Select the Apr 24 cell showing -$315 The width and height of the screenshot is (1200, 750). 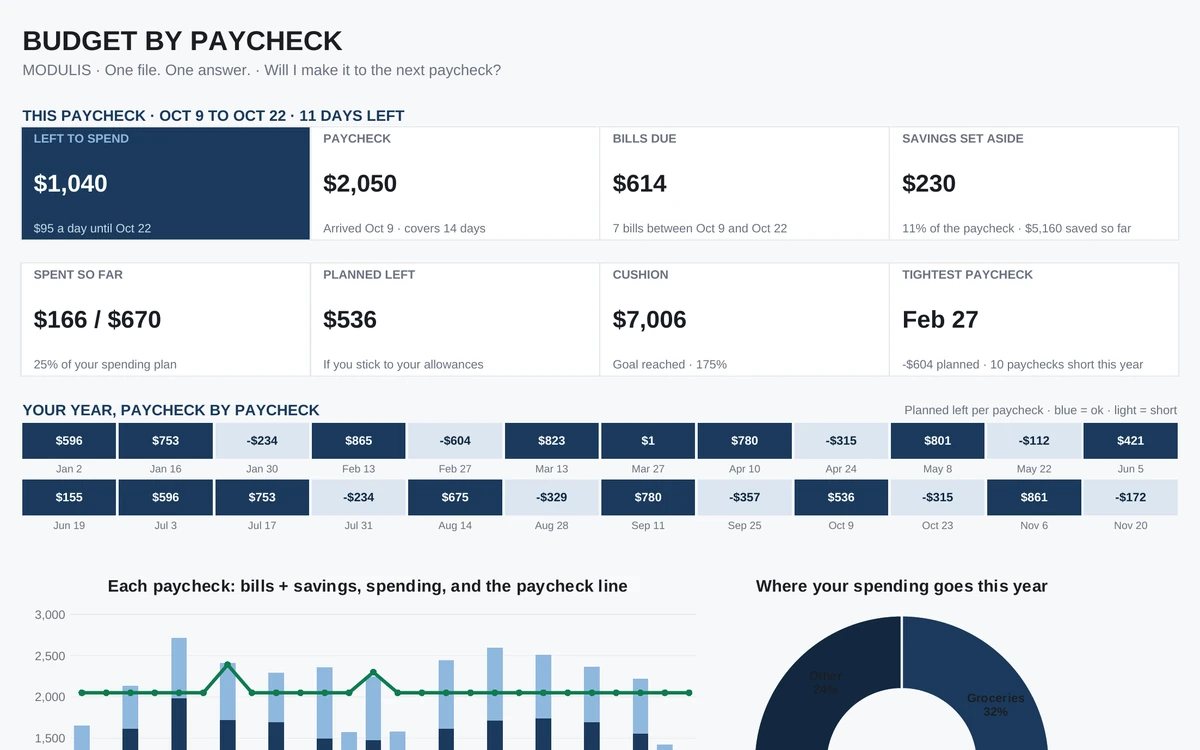(841, 441)
